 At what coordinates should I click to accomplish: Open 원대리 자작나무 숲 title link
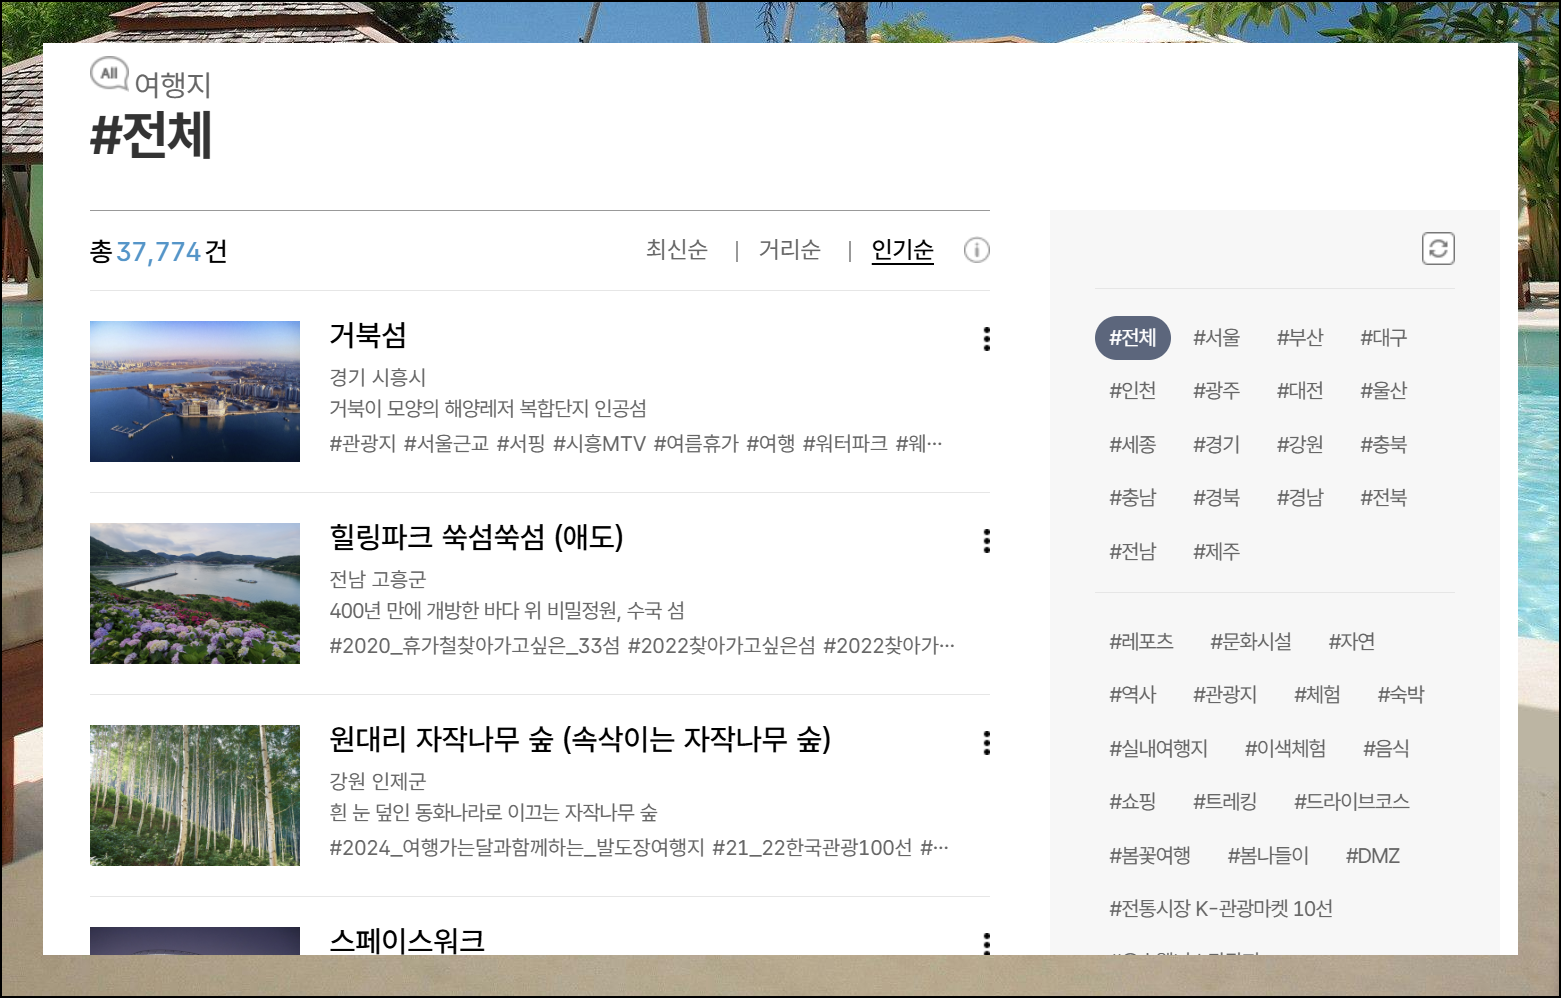click(x=580, y=739)
